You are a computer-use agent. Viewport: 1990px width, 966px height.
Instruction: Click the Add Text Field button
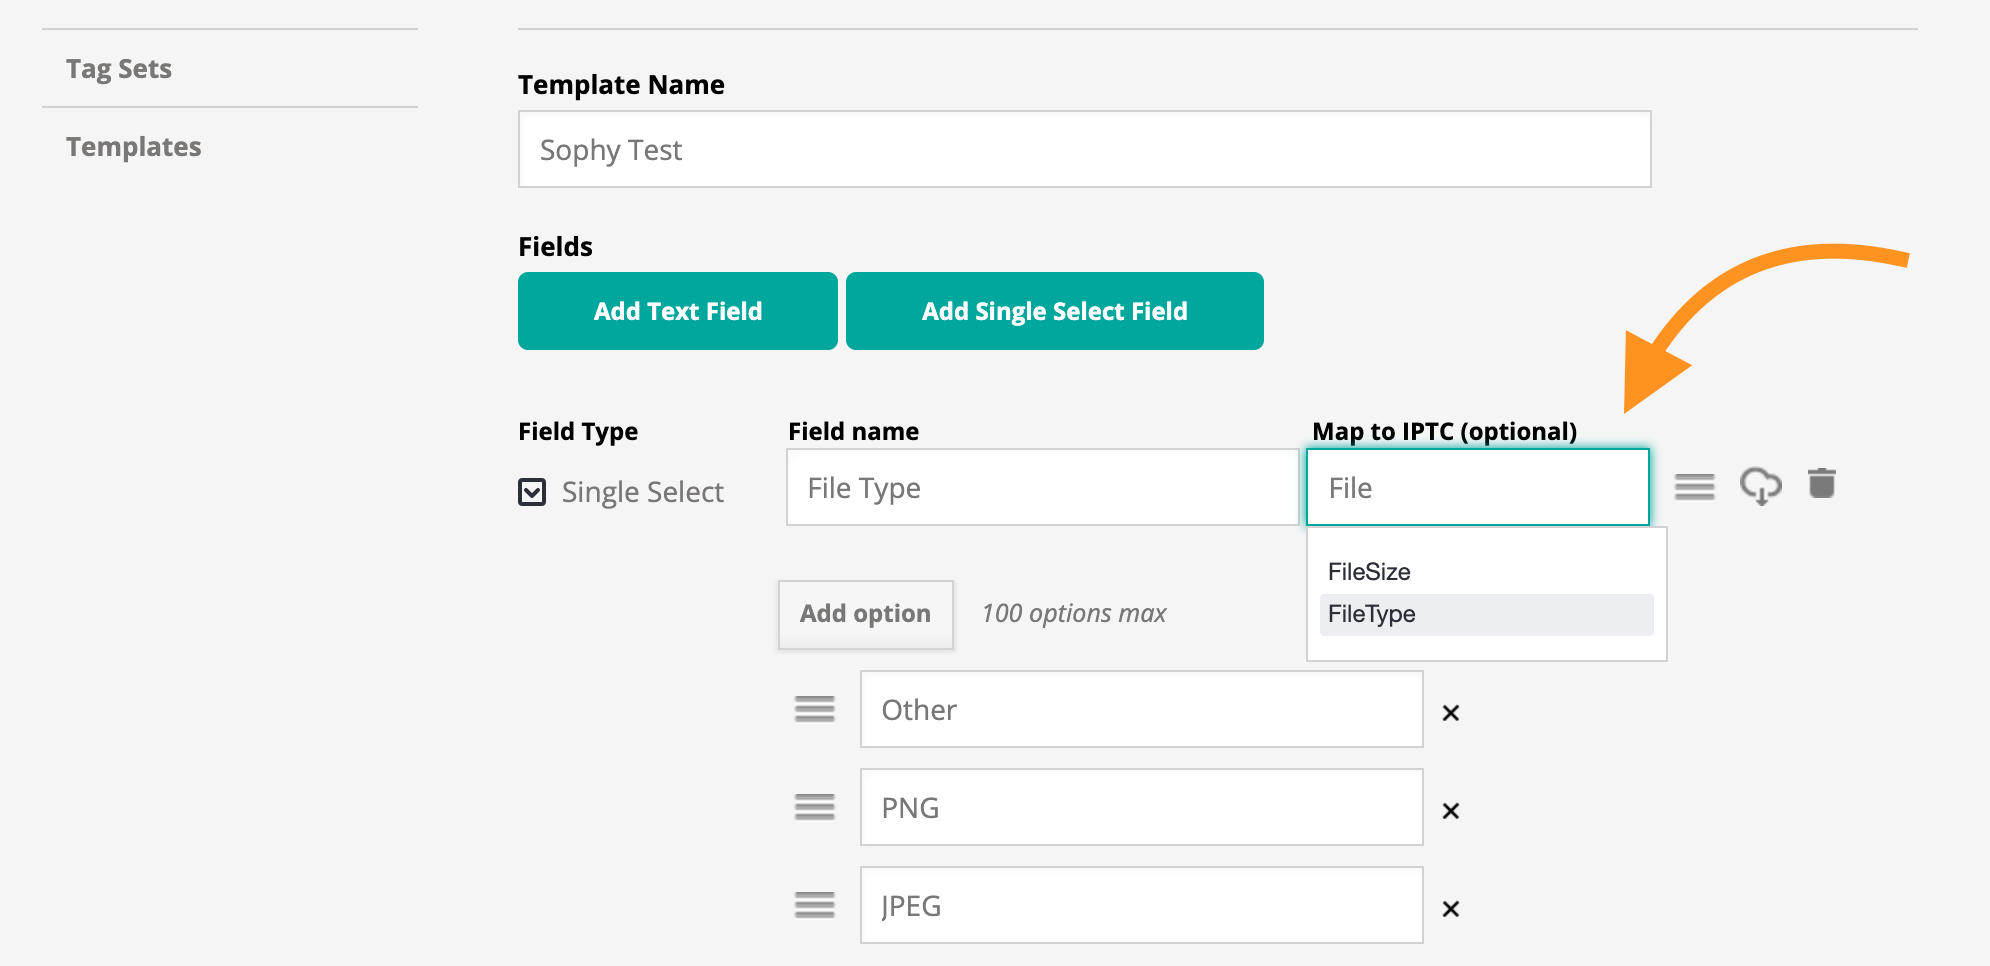pyautogui.click(x=678, y=311)
